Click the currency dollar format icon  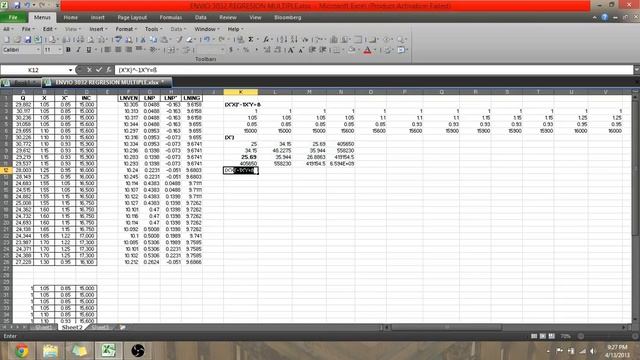(x=231, y=50)
